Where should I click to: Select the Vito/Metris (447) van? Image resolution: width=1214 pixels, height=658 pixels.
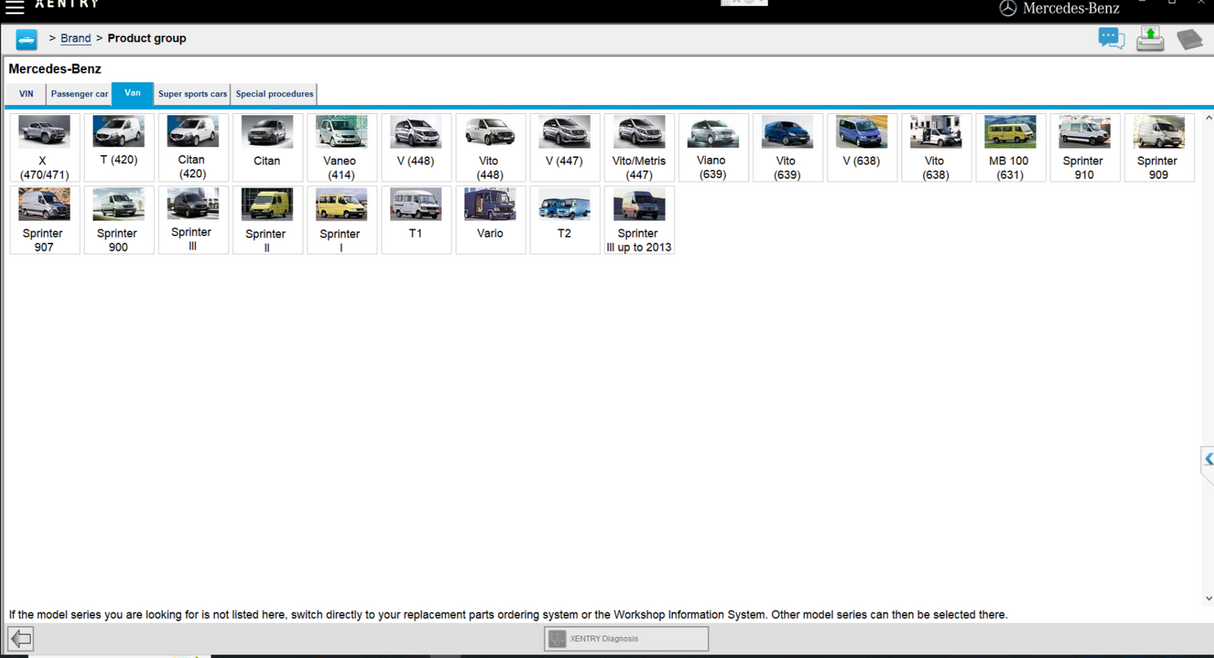(639, 147)
